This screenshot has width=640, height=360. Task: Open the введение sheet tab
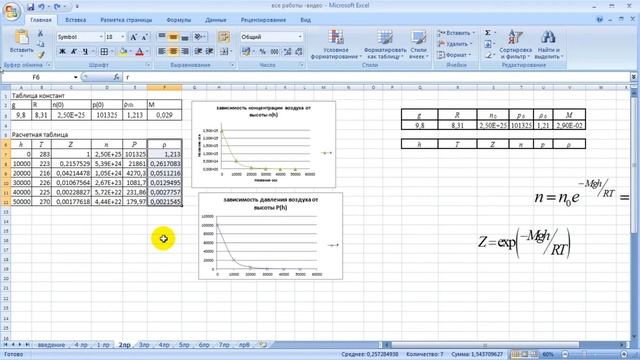tap(51, 345)
